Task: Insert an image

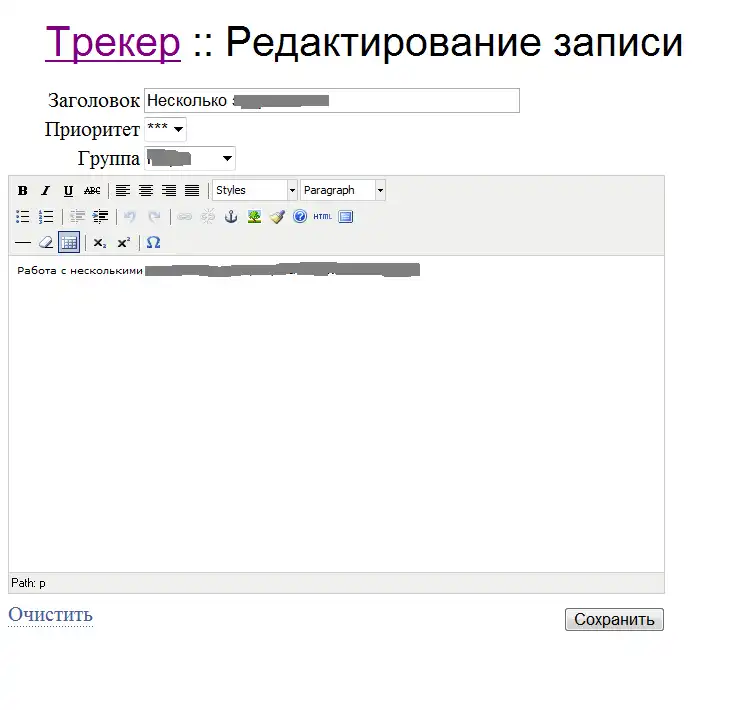Action: [254, 217]
